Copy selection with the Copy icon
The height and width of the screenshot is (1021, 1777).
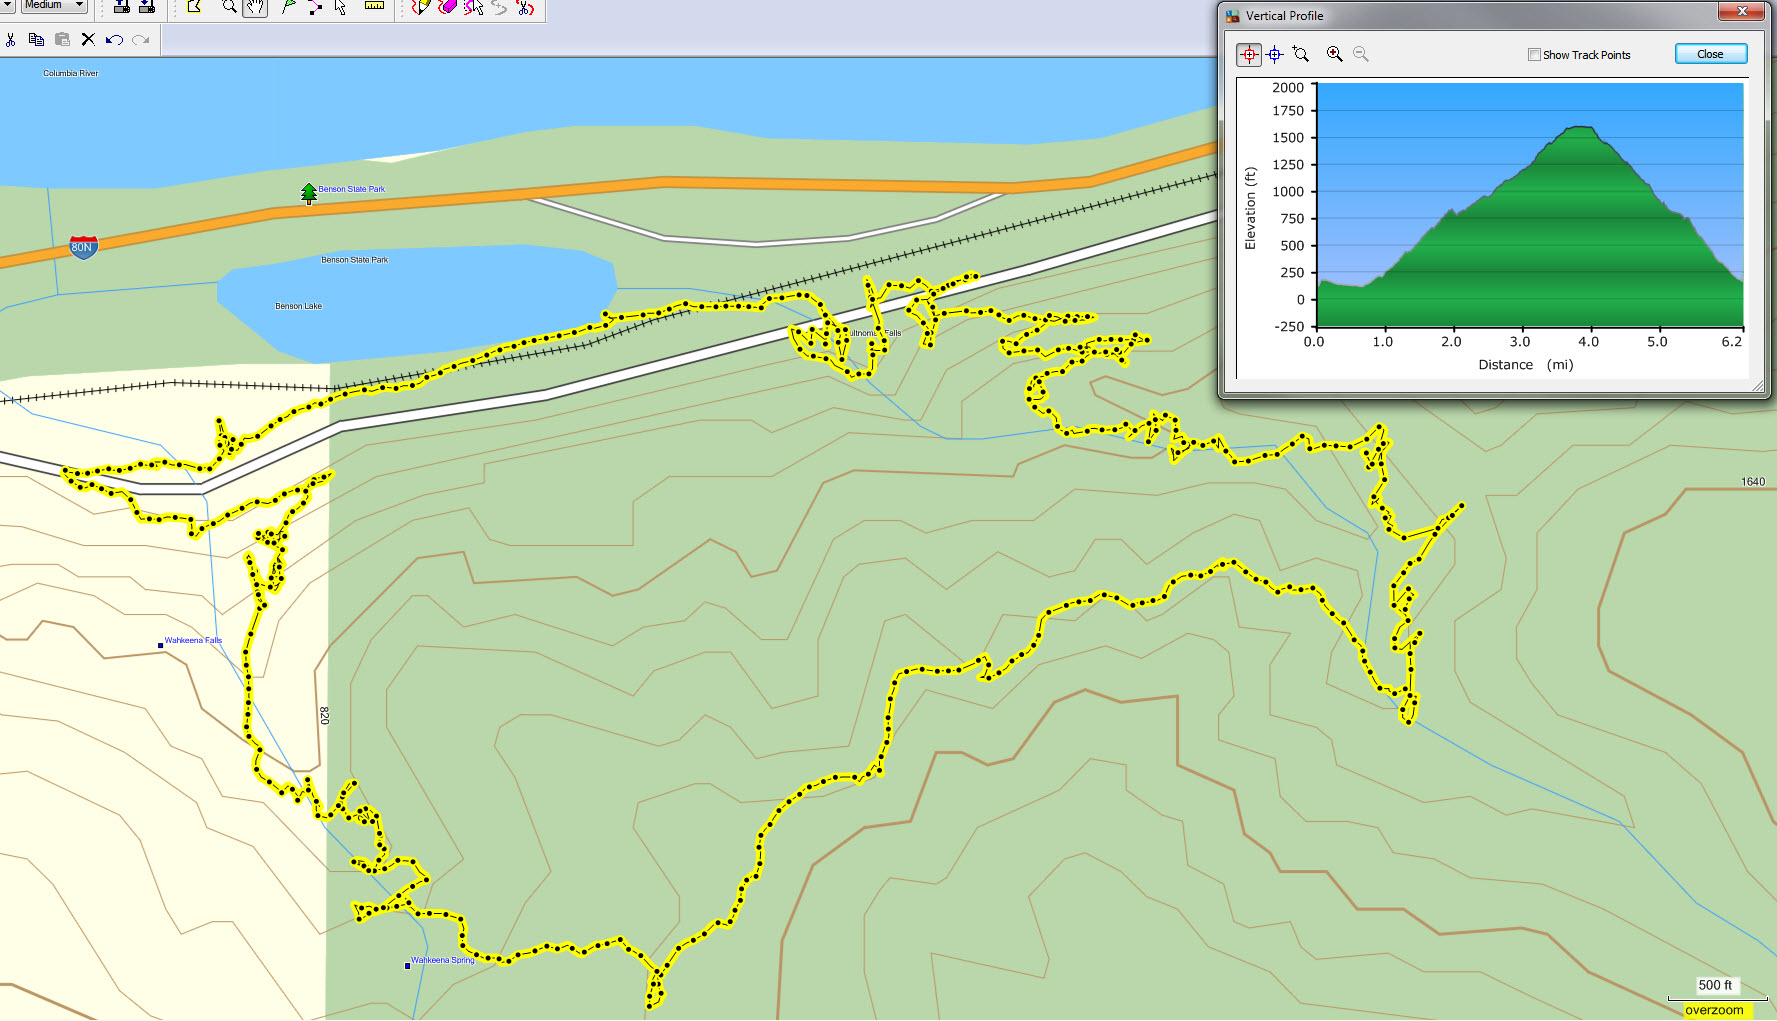coord(36,40)
